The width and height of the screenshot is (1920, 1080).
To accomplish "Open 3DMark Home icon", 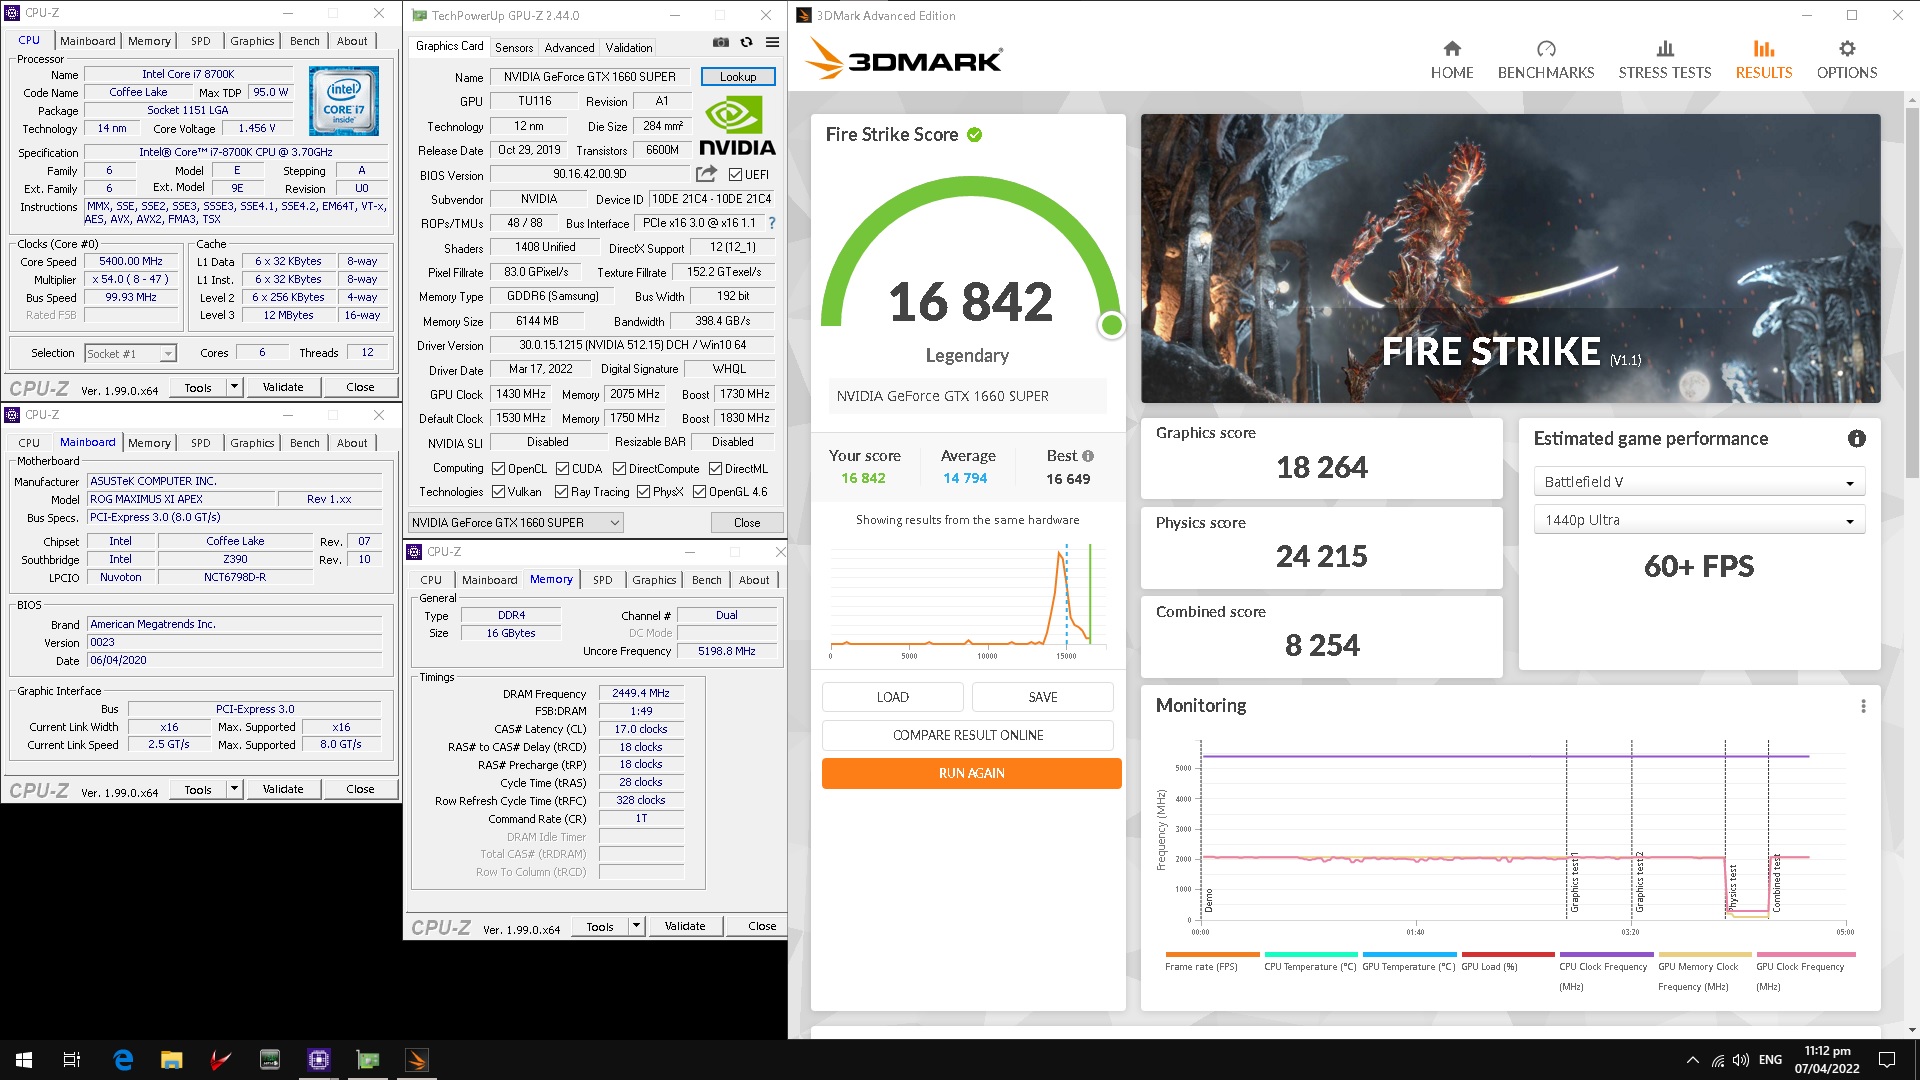I will (1452, 48).
